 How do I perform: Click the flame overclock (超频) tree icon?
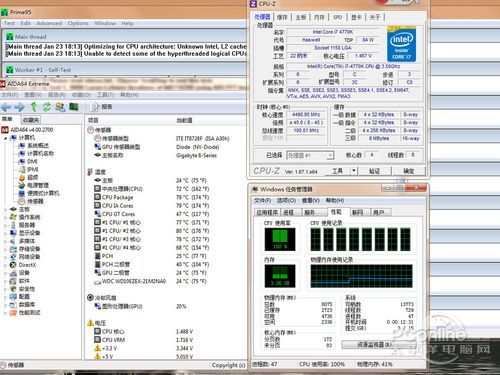(x=22, y=177)
